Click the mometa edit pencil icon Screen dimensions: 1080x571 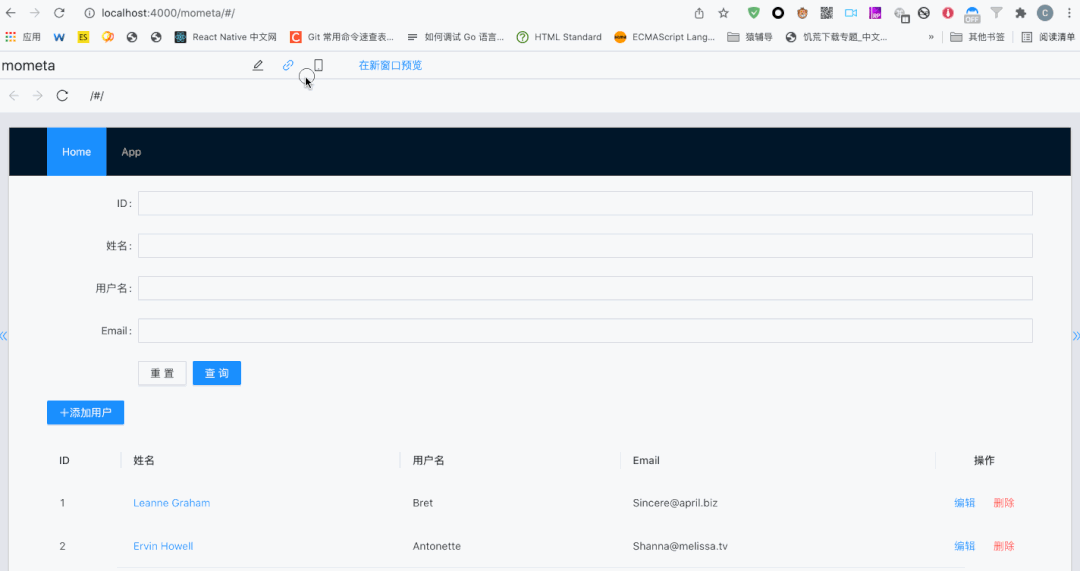pyautogui.click(x=258, y=65)
